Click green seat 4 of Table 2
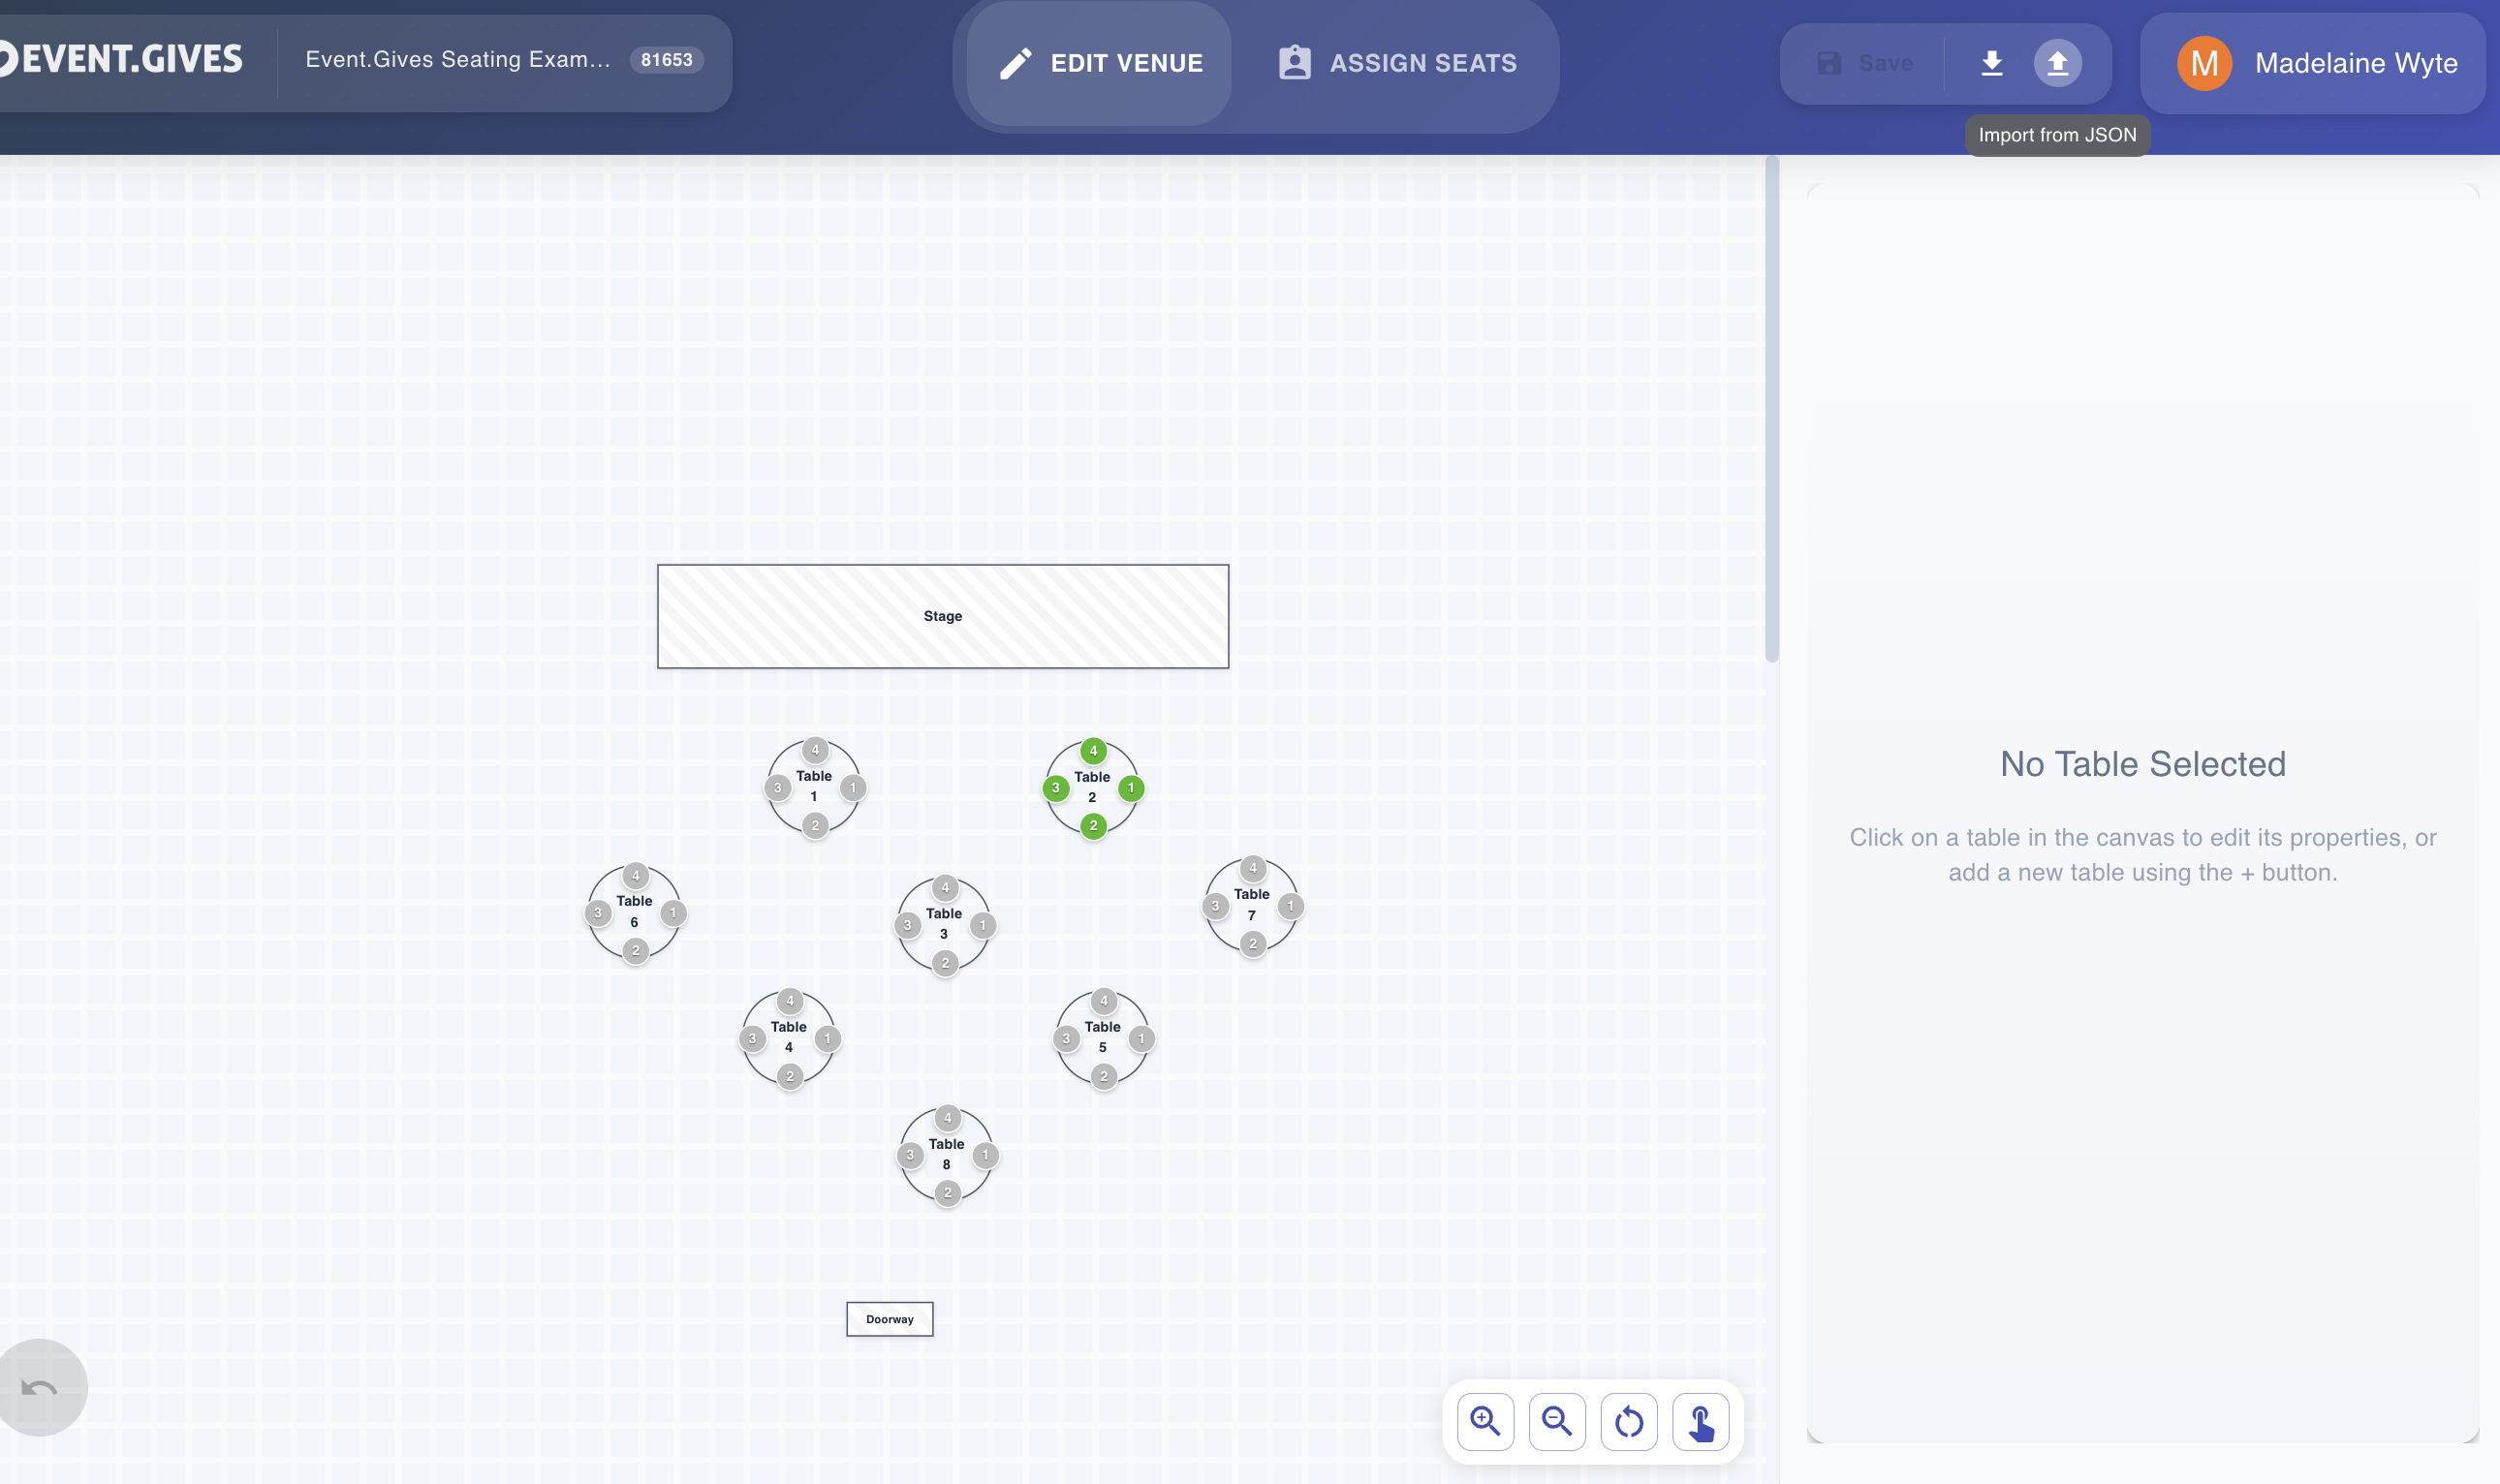The image size is (2500, 1484). [1093, 750]
